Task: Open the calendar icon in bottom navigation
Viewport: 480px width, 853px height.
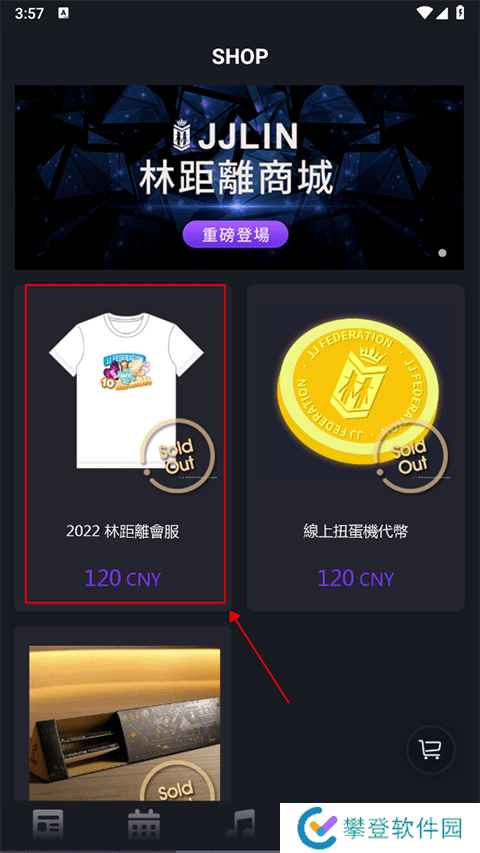Action: point(144,824)
